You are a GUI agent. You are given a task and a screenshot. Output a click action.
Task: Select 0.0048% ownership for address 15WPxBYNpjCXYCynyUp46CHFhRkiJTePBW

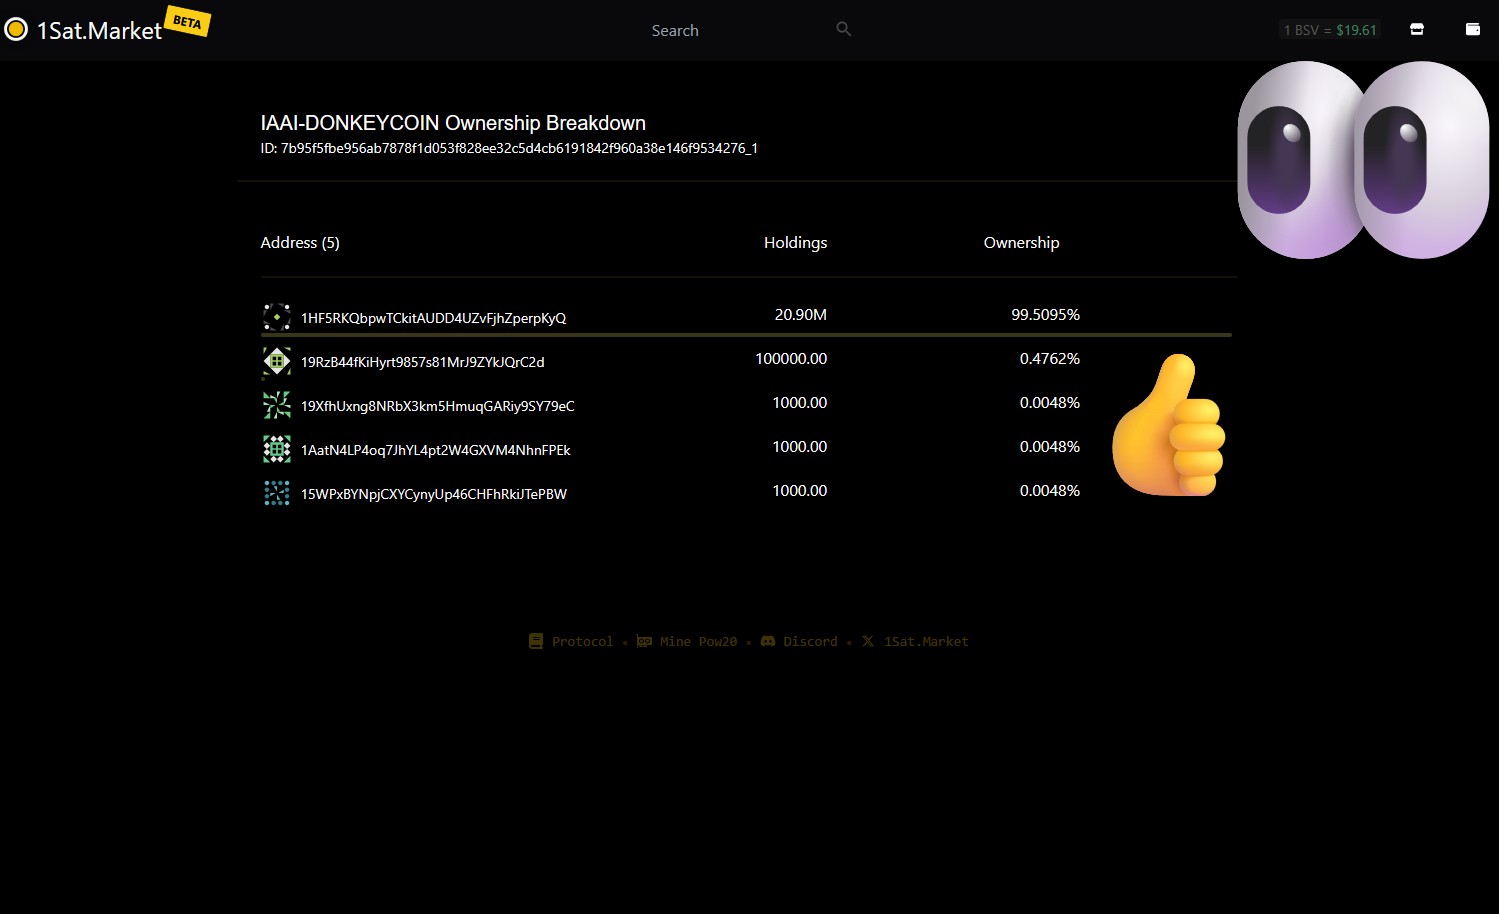(x=1050, y=490)
